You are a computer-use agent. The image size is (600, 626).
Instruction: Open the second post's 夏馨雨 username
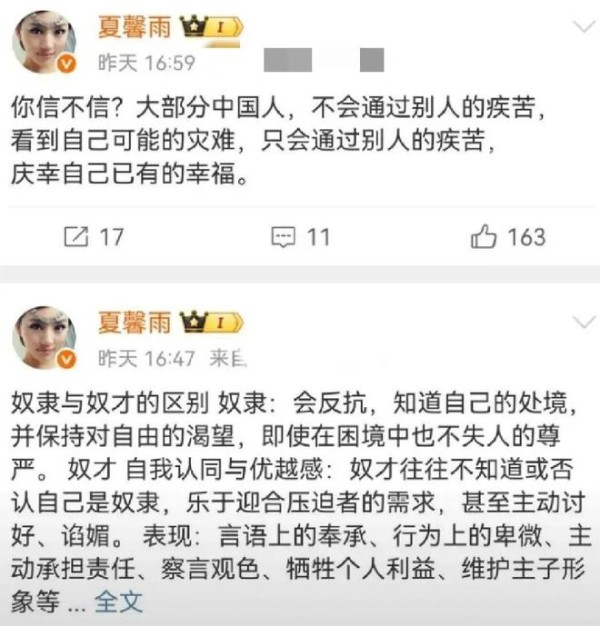[x=135, y=322]
